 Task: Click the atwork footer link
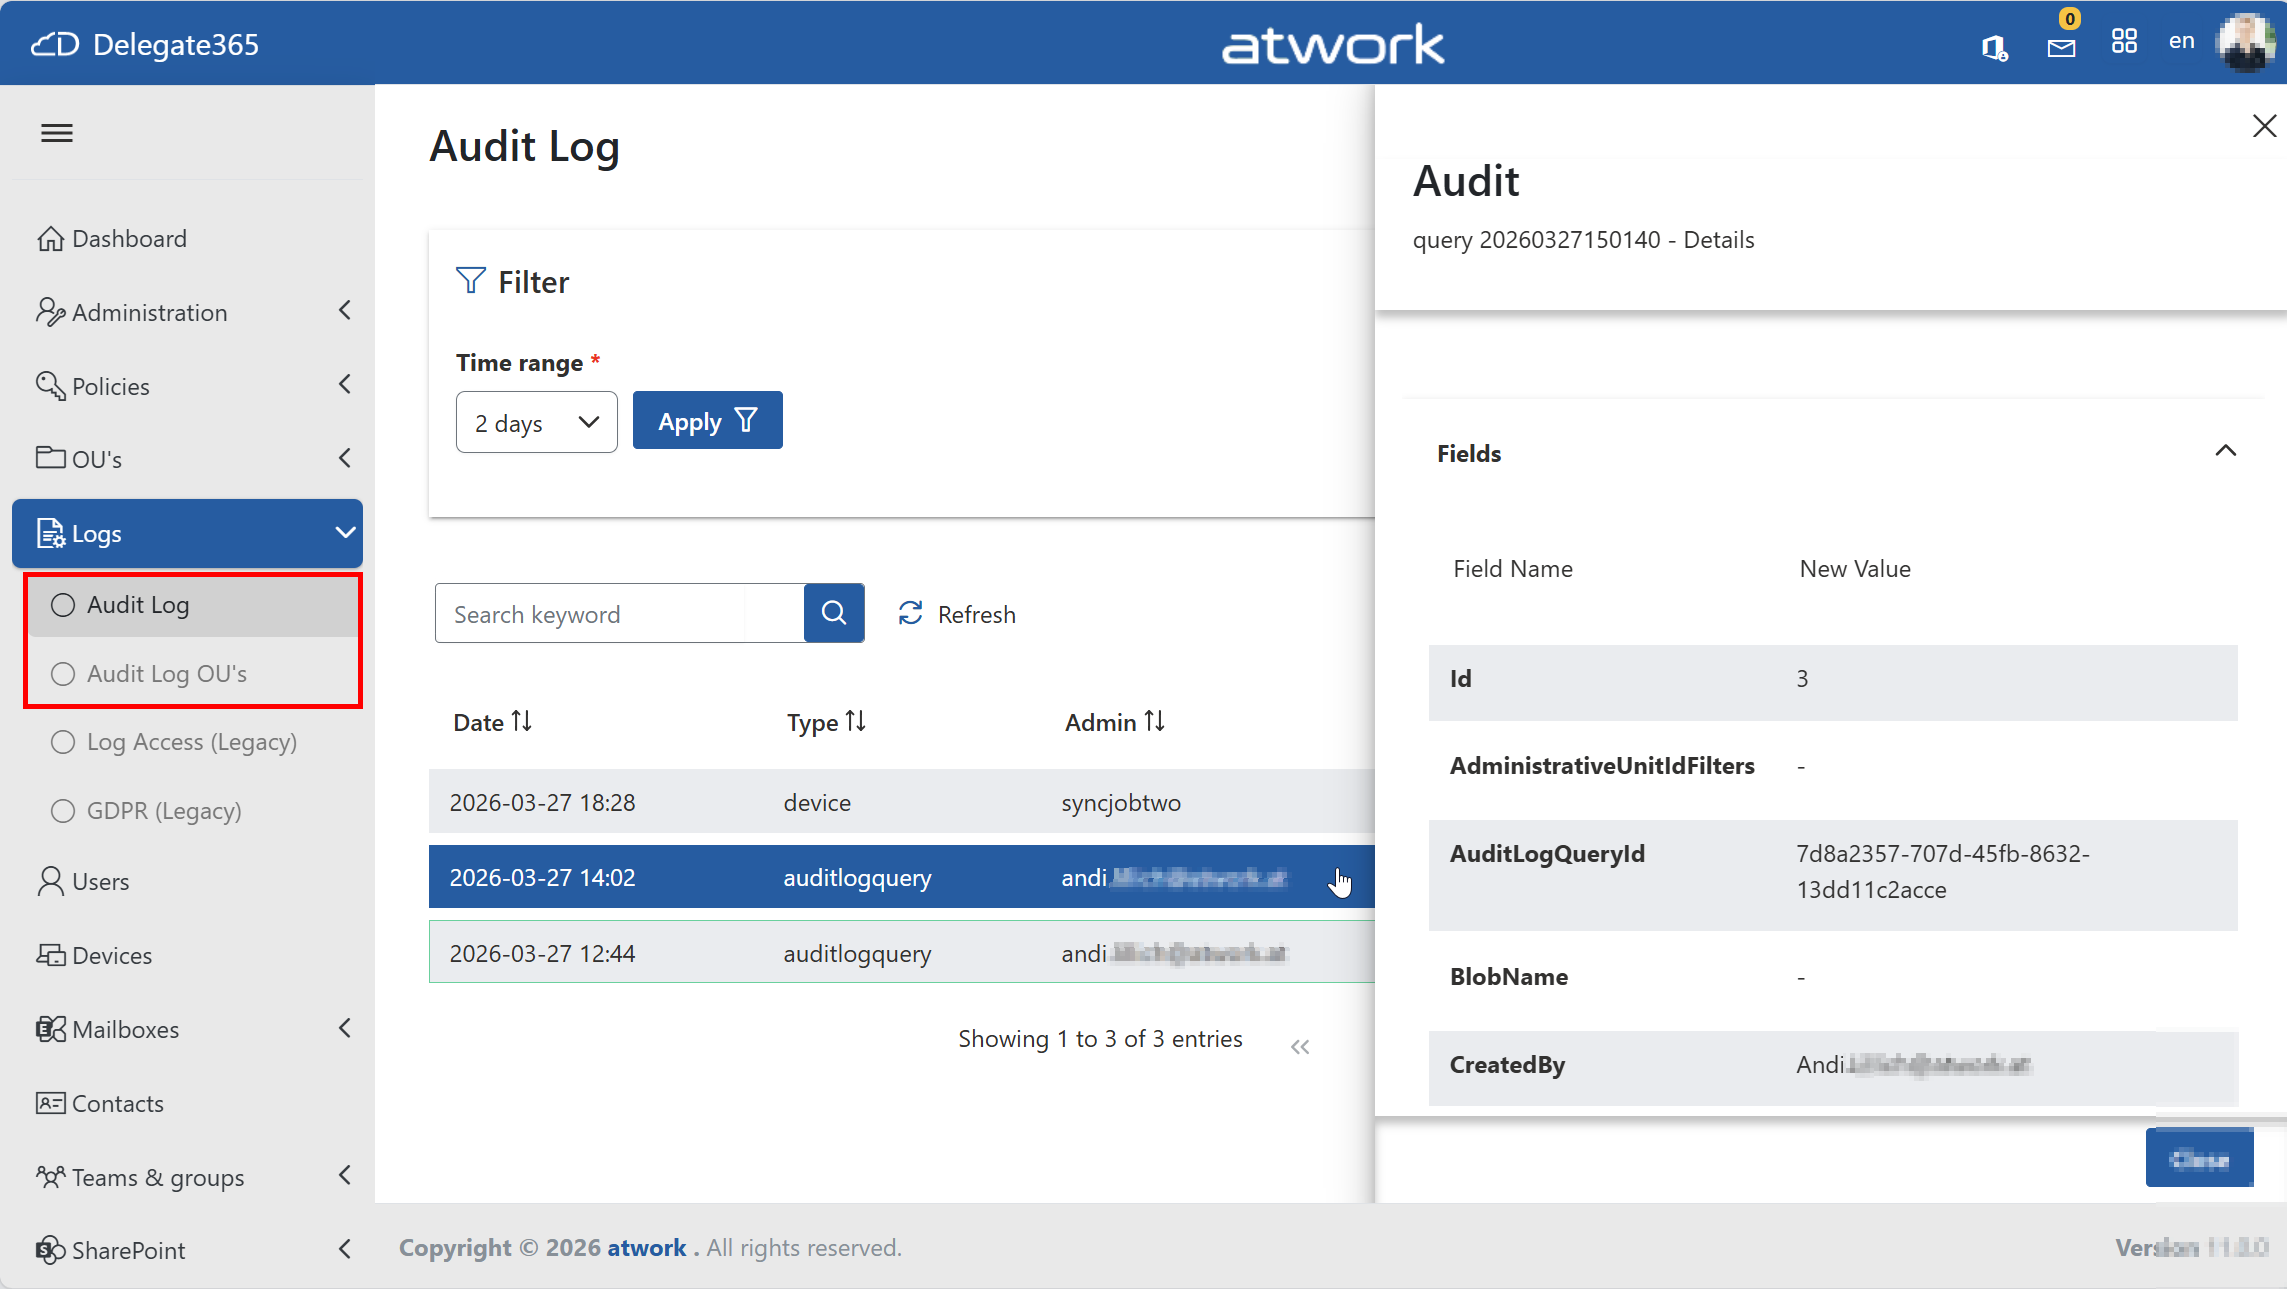646,1248
